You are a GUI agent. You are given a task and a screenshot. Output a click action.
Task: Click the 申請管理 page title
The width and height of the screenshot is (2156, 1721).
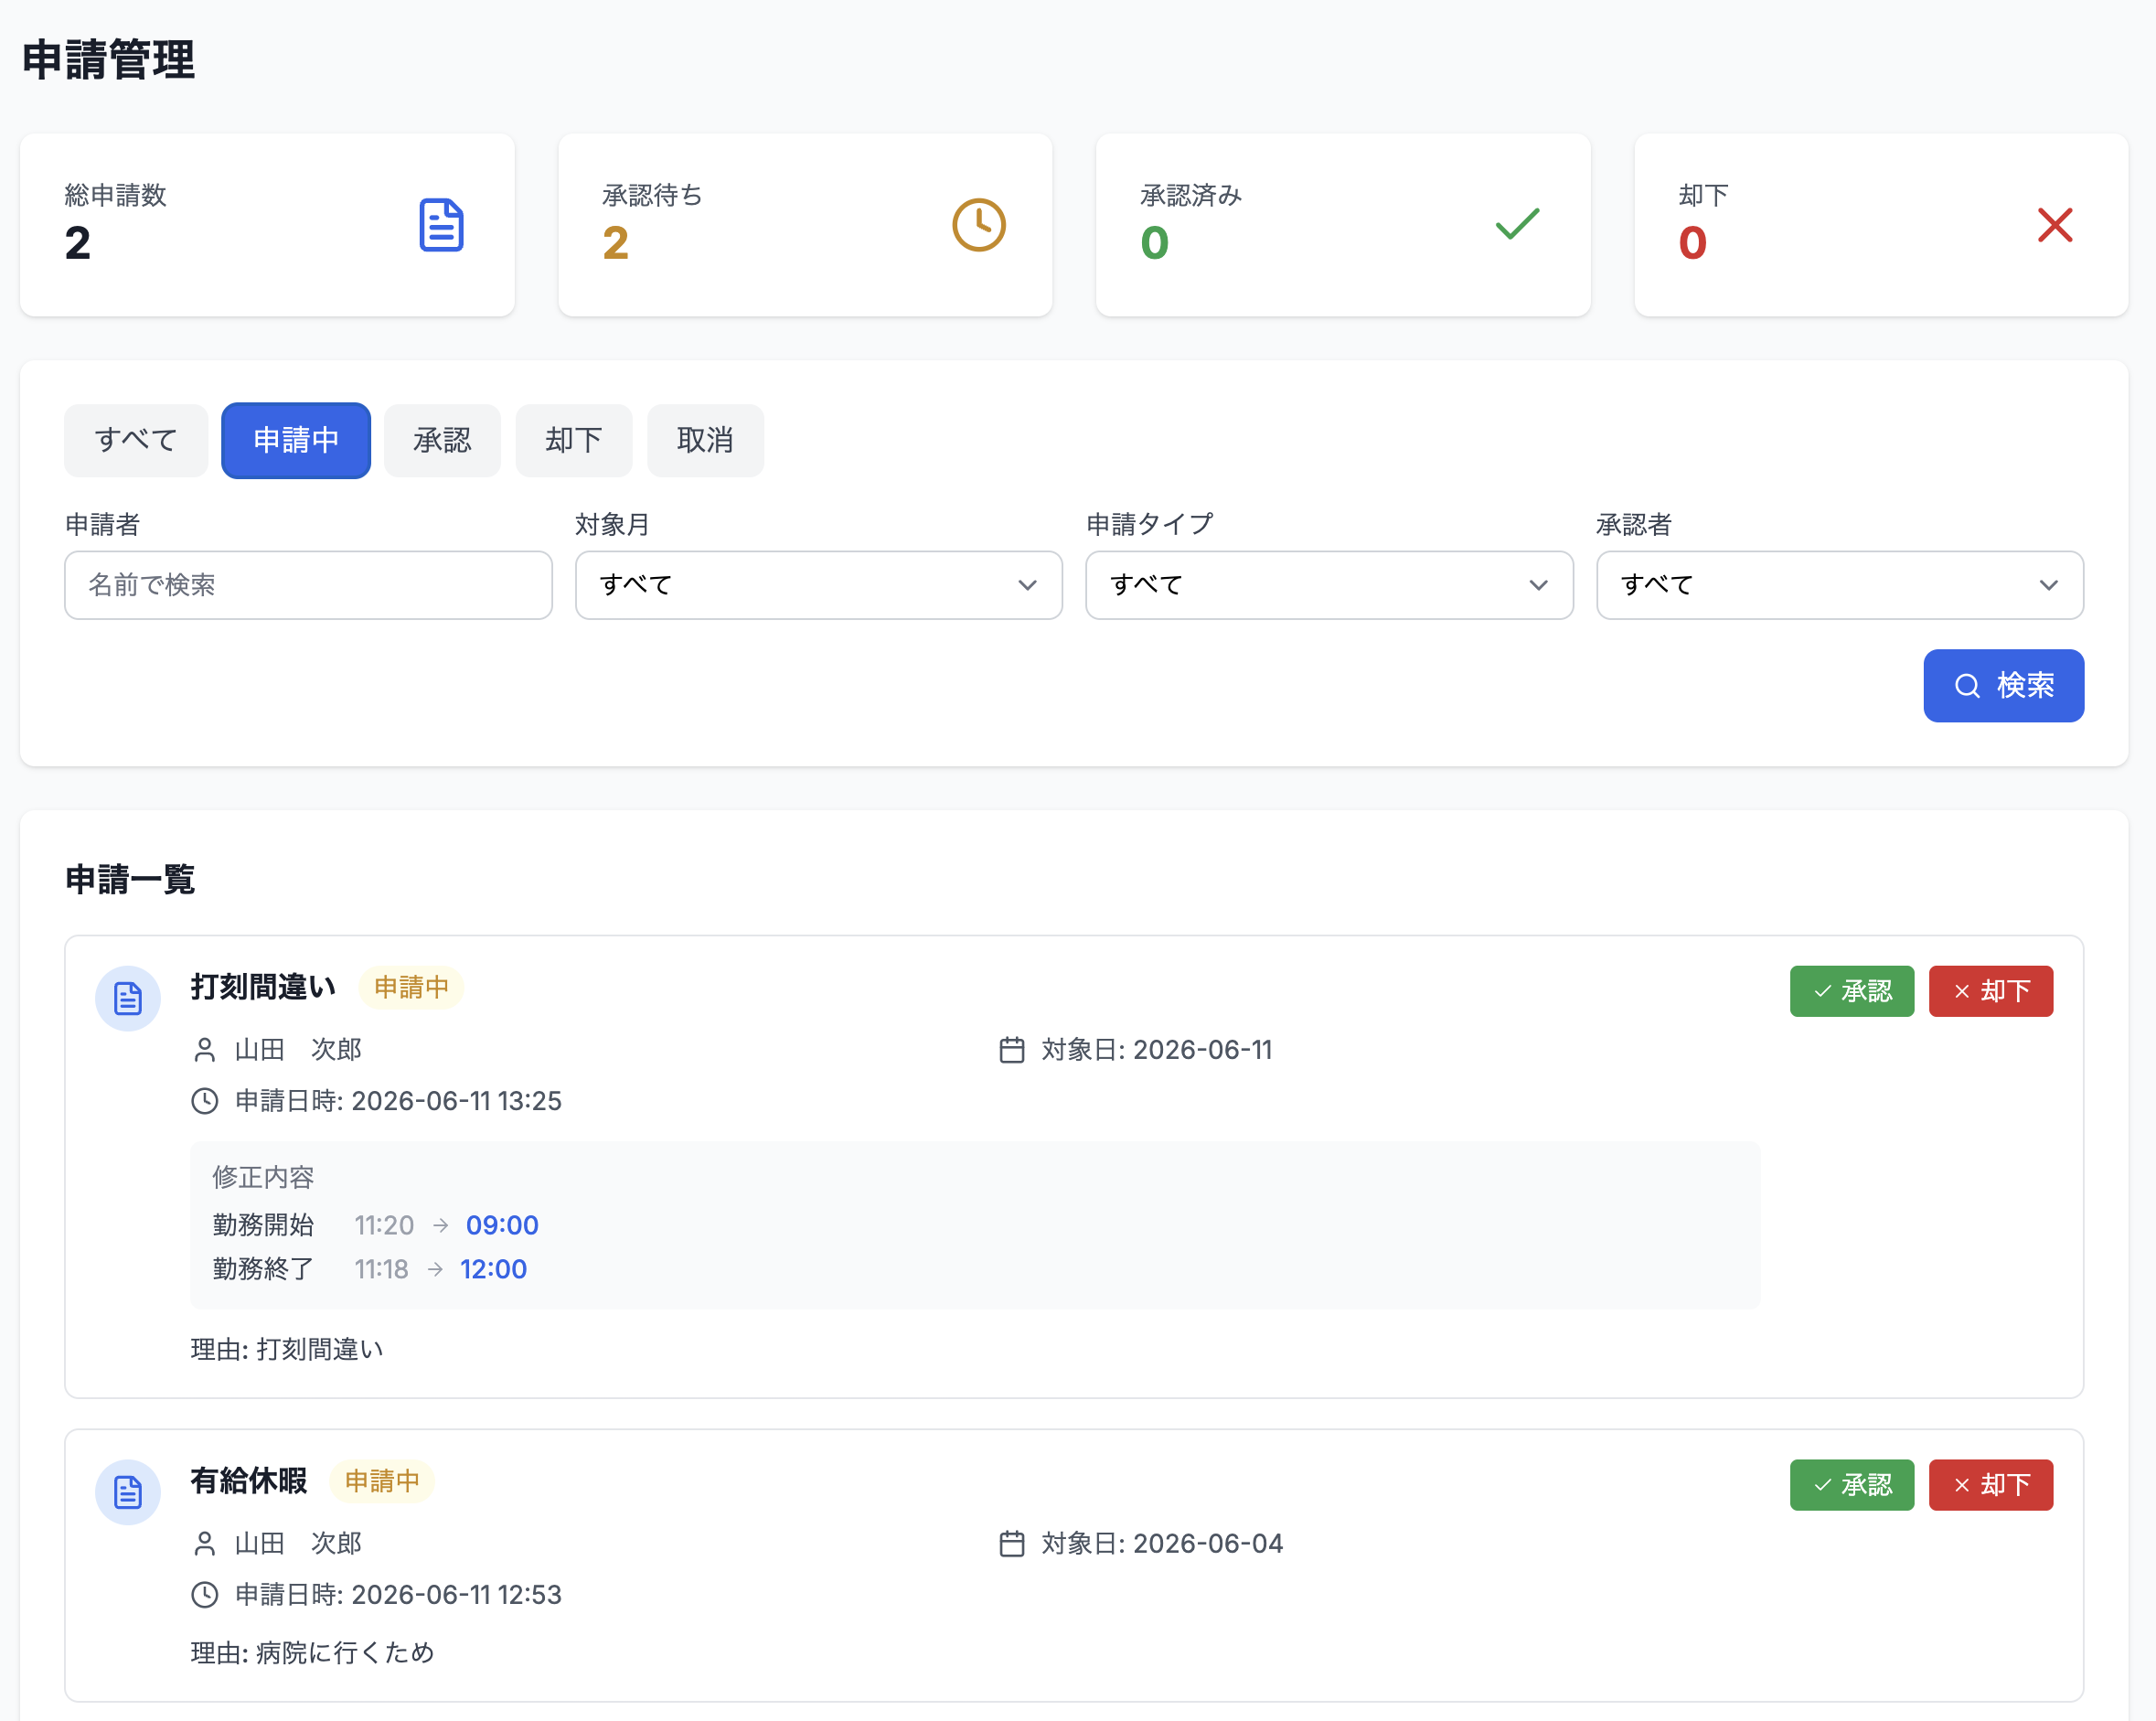(x=108, y=60)
